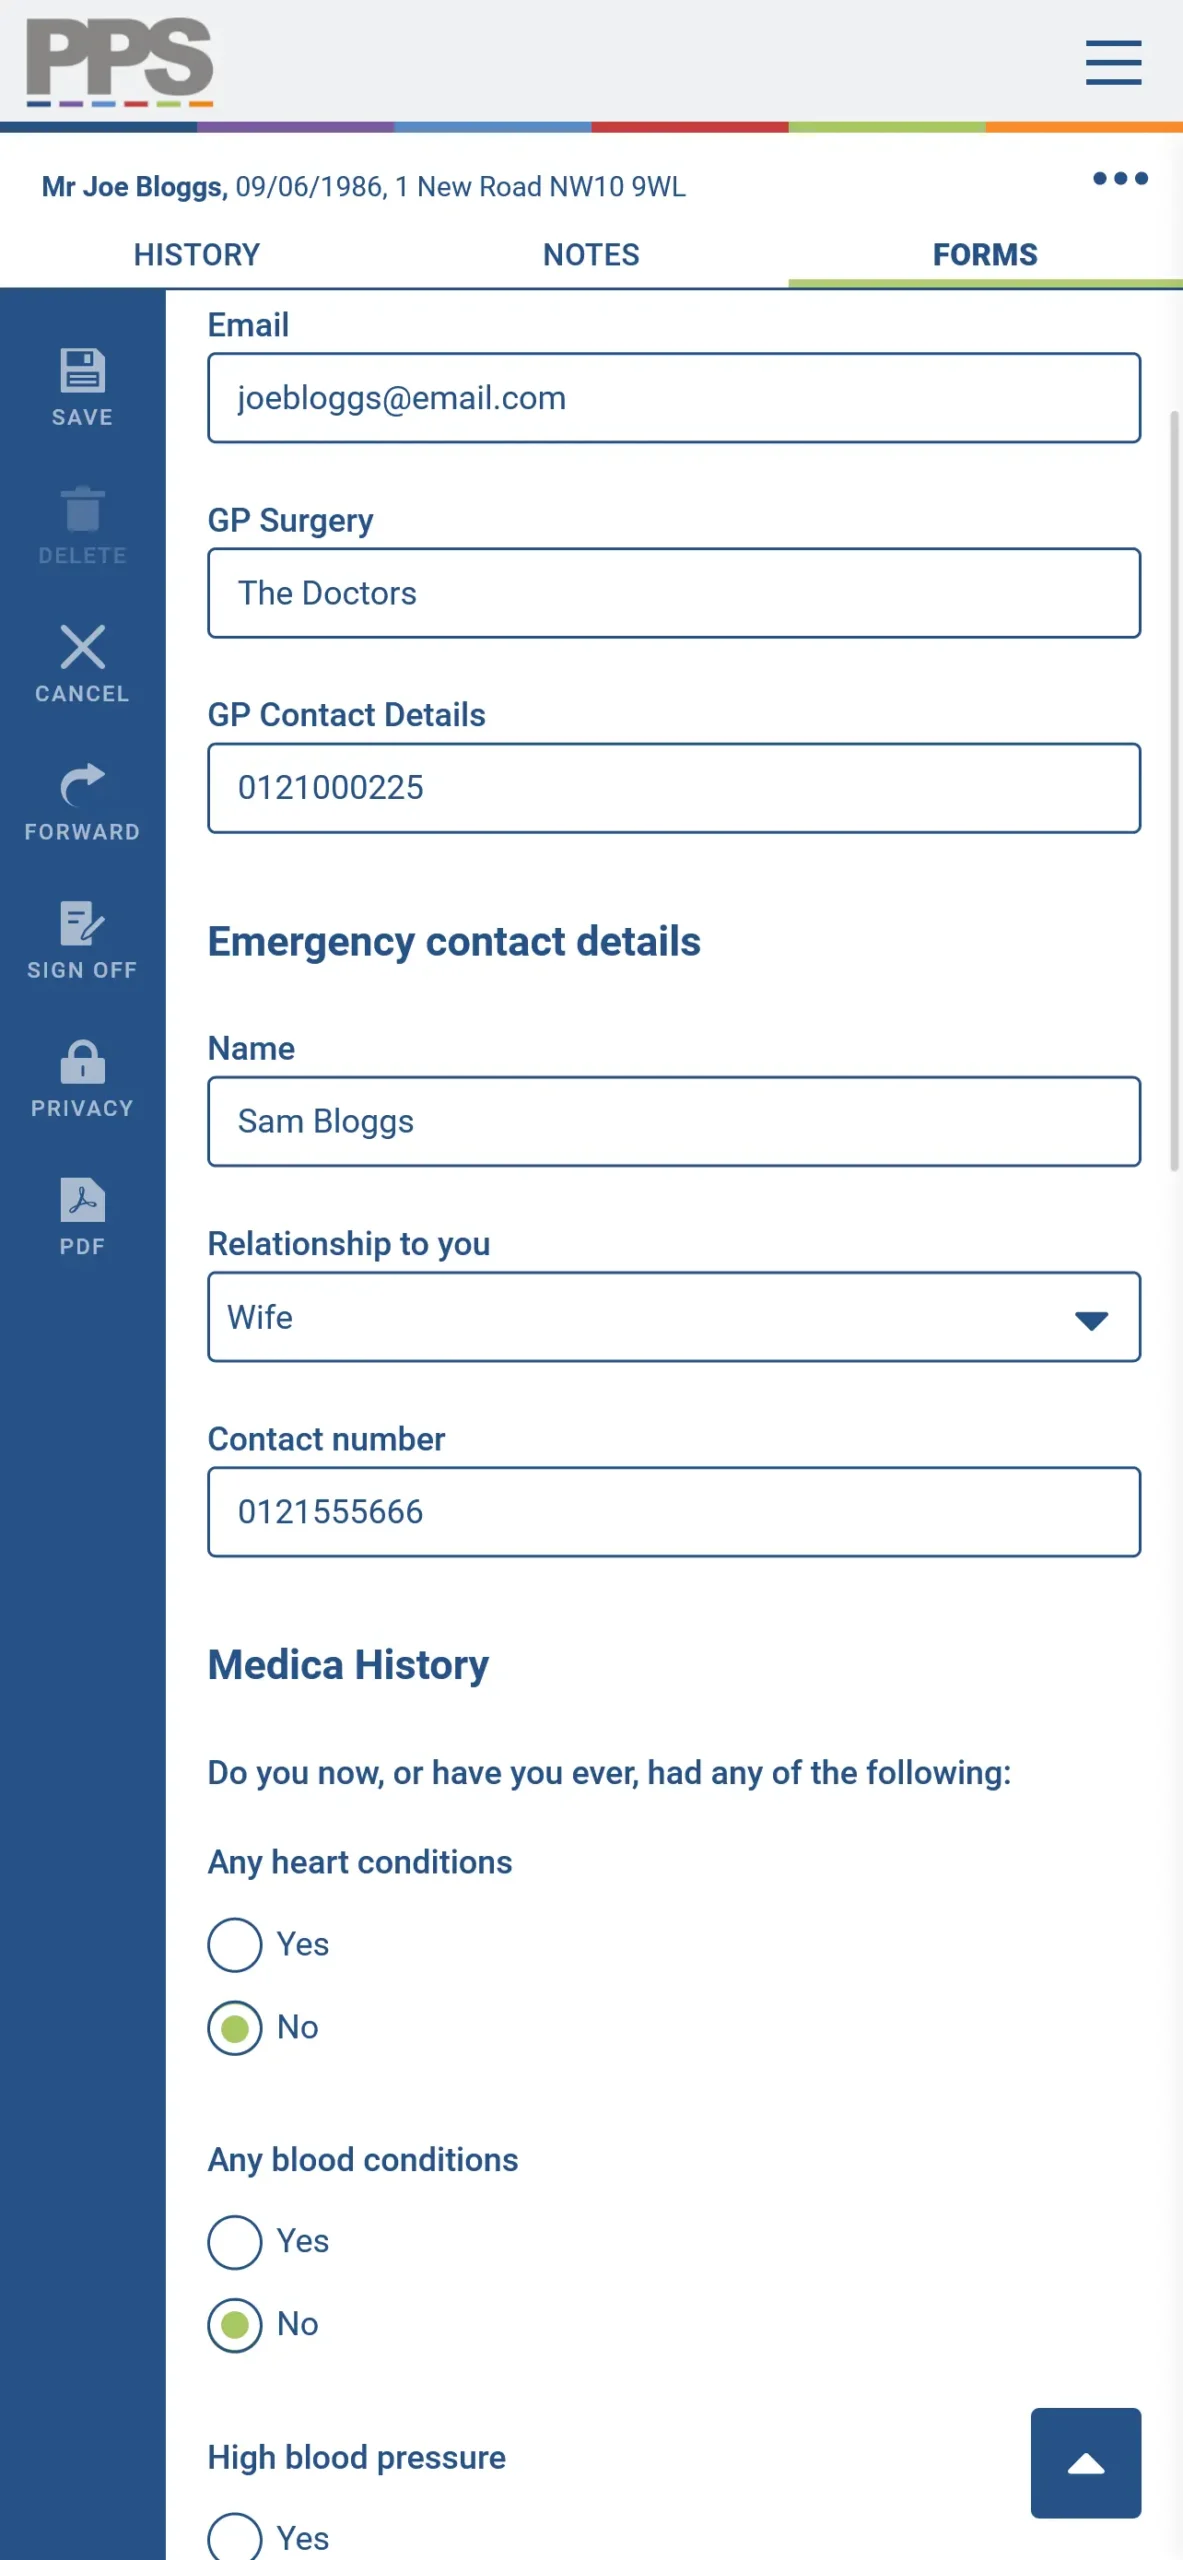The height and width of the screenshot is (2560, 1183).
Task: Click the scroll to top button
Action: 1085,2462
